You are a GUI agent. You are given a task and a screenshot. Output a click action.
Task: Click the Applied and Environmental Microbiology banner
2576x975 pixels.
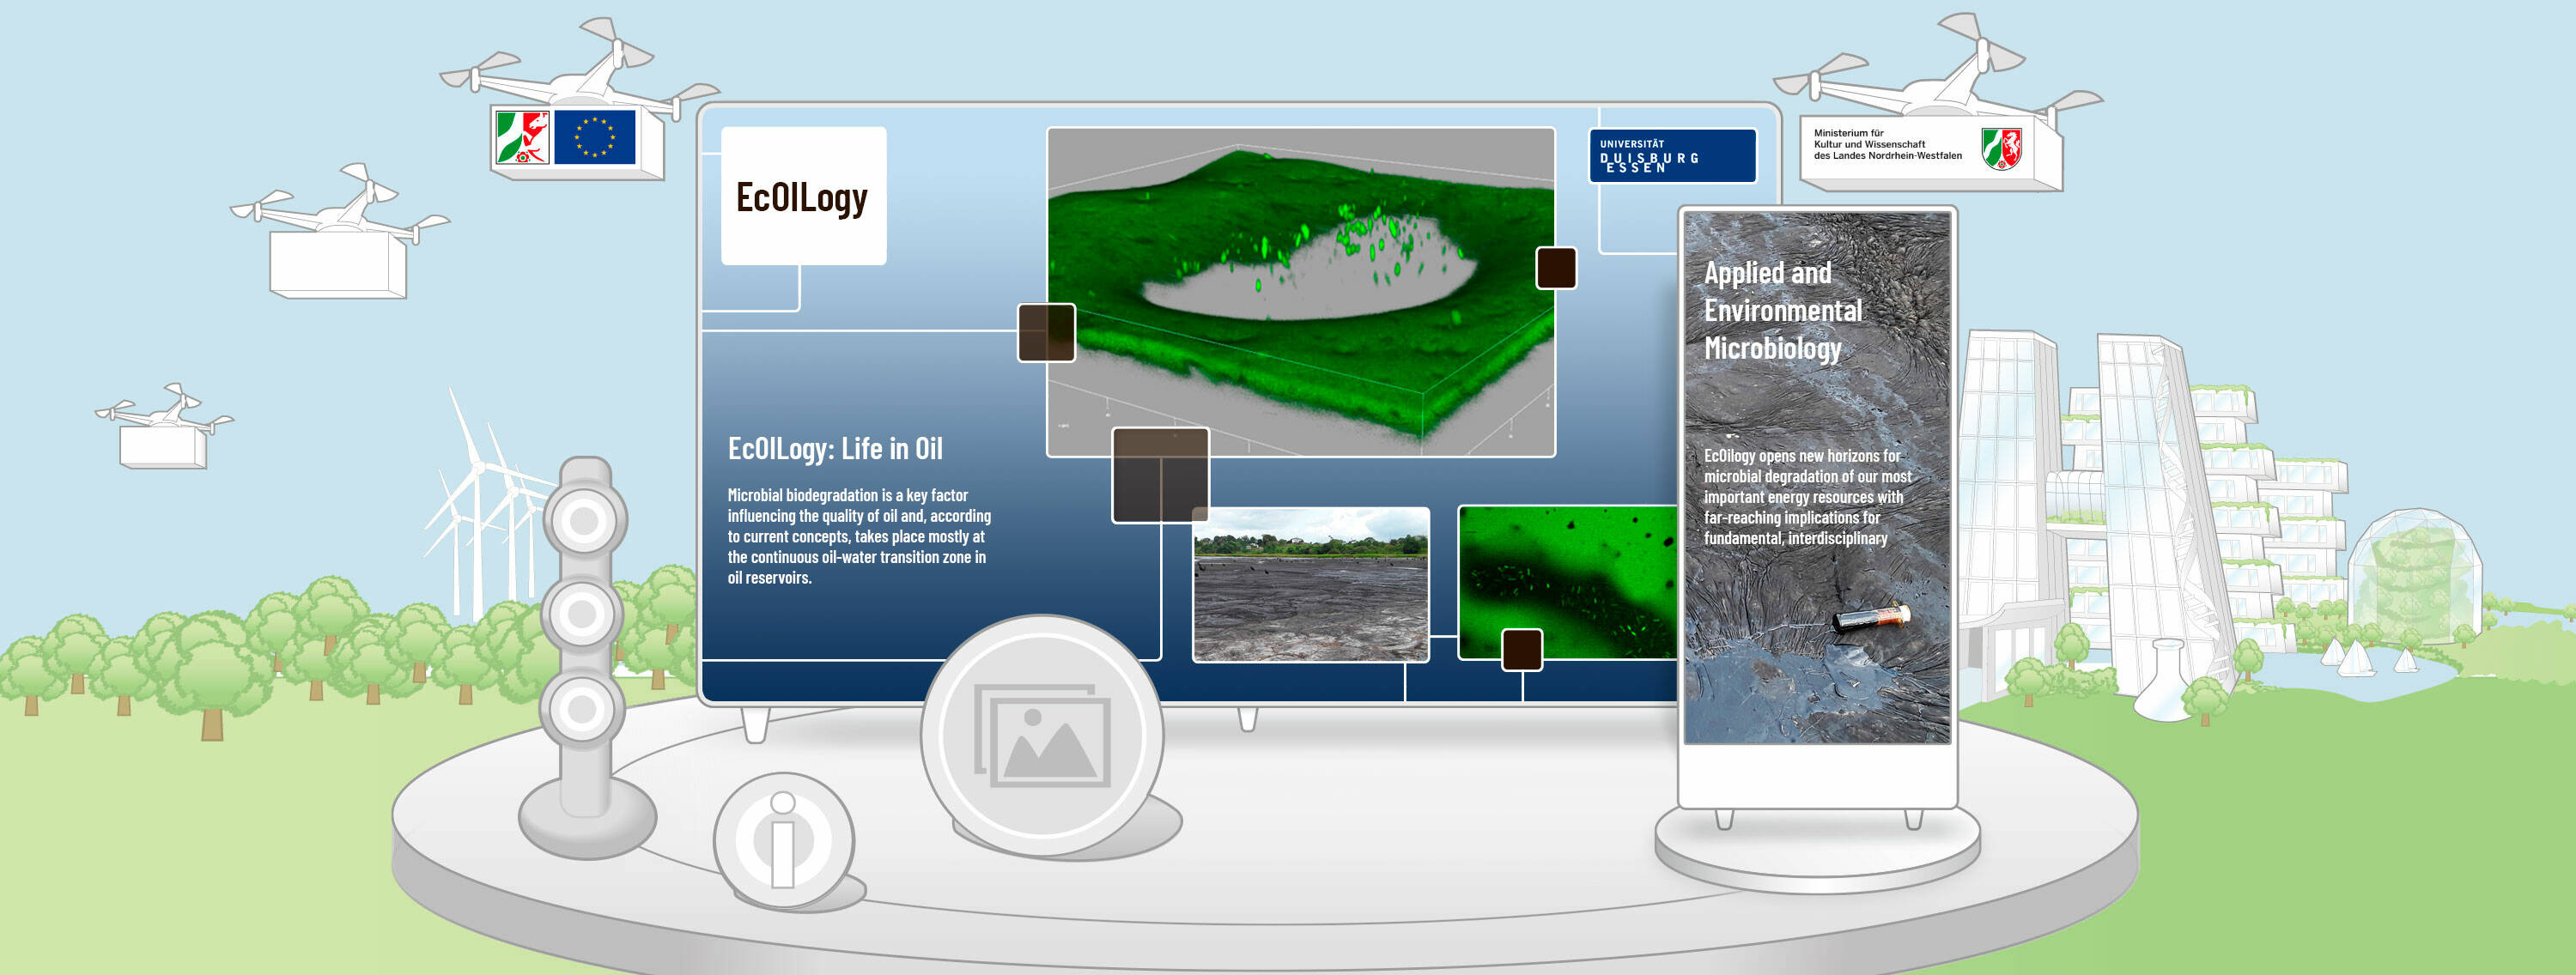click(1817, 476)
